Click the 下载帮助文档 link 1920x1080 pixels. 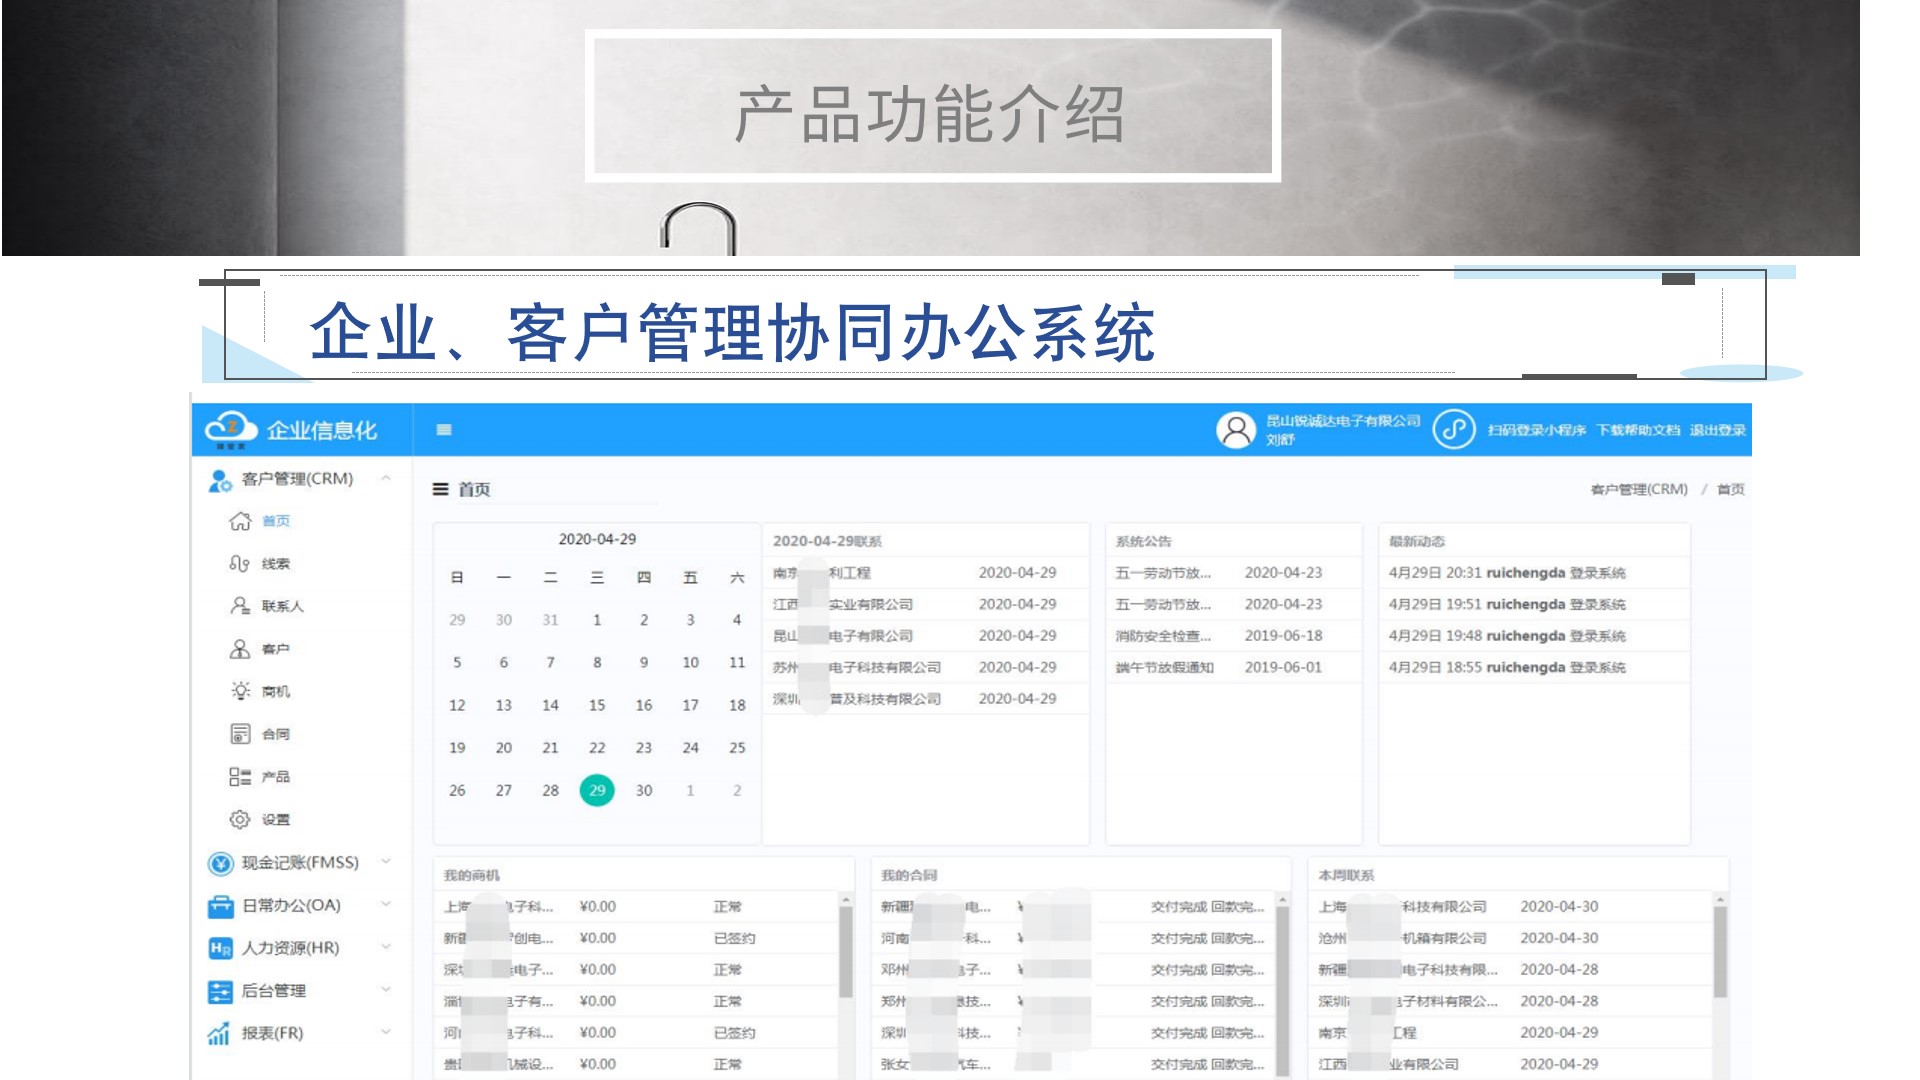(x=1637, y=430)
